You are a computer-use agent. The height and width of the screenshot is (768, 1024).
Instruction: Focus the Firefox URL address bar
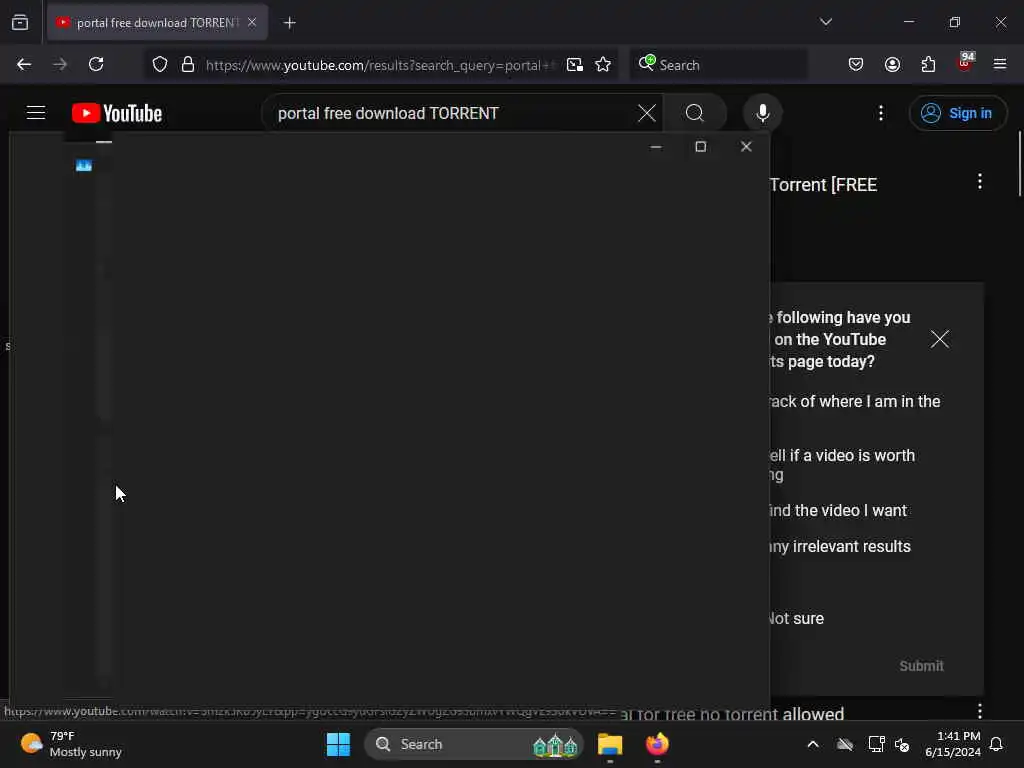tap(379, 65)
